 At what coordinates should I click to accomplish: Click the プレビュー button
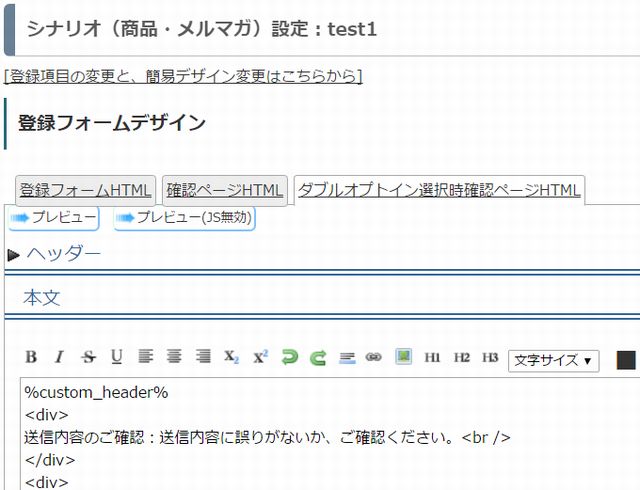click(54, 218)
